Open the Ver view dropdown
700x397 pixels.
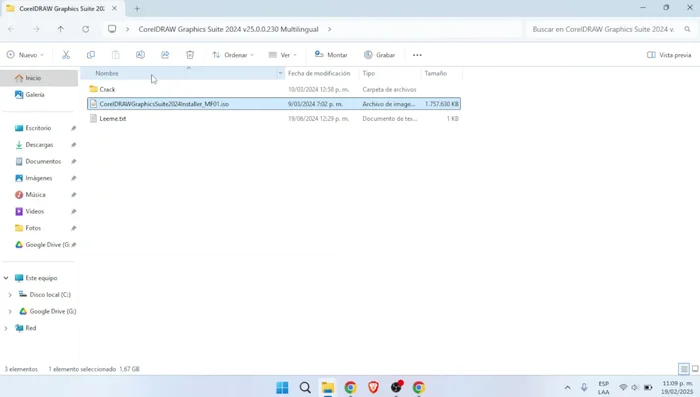pyautogui.click(x=282, y=55)
